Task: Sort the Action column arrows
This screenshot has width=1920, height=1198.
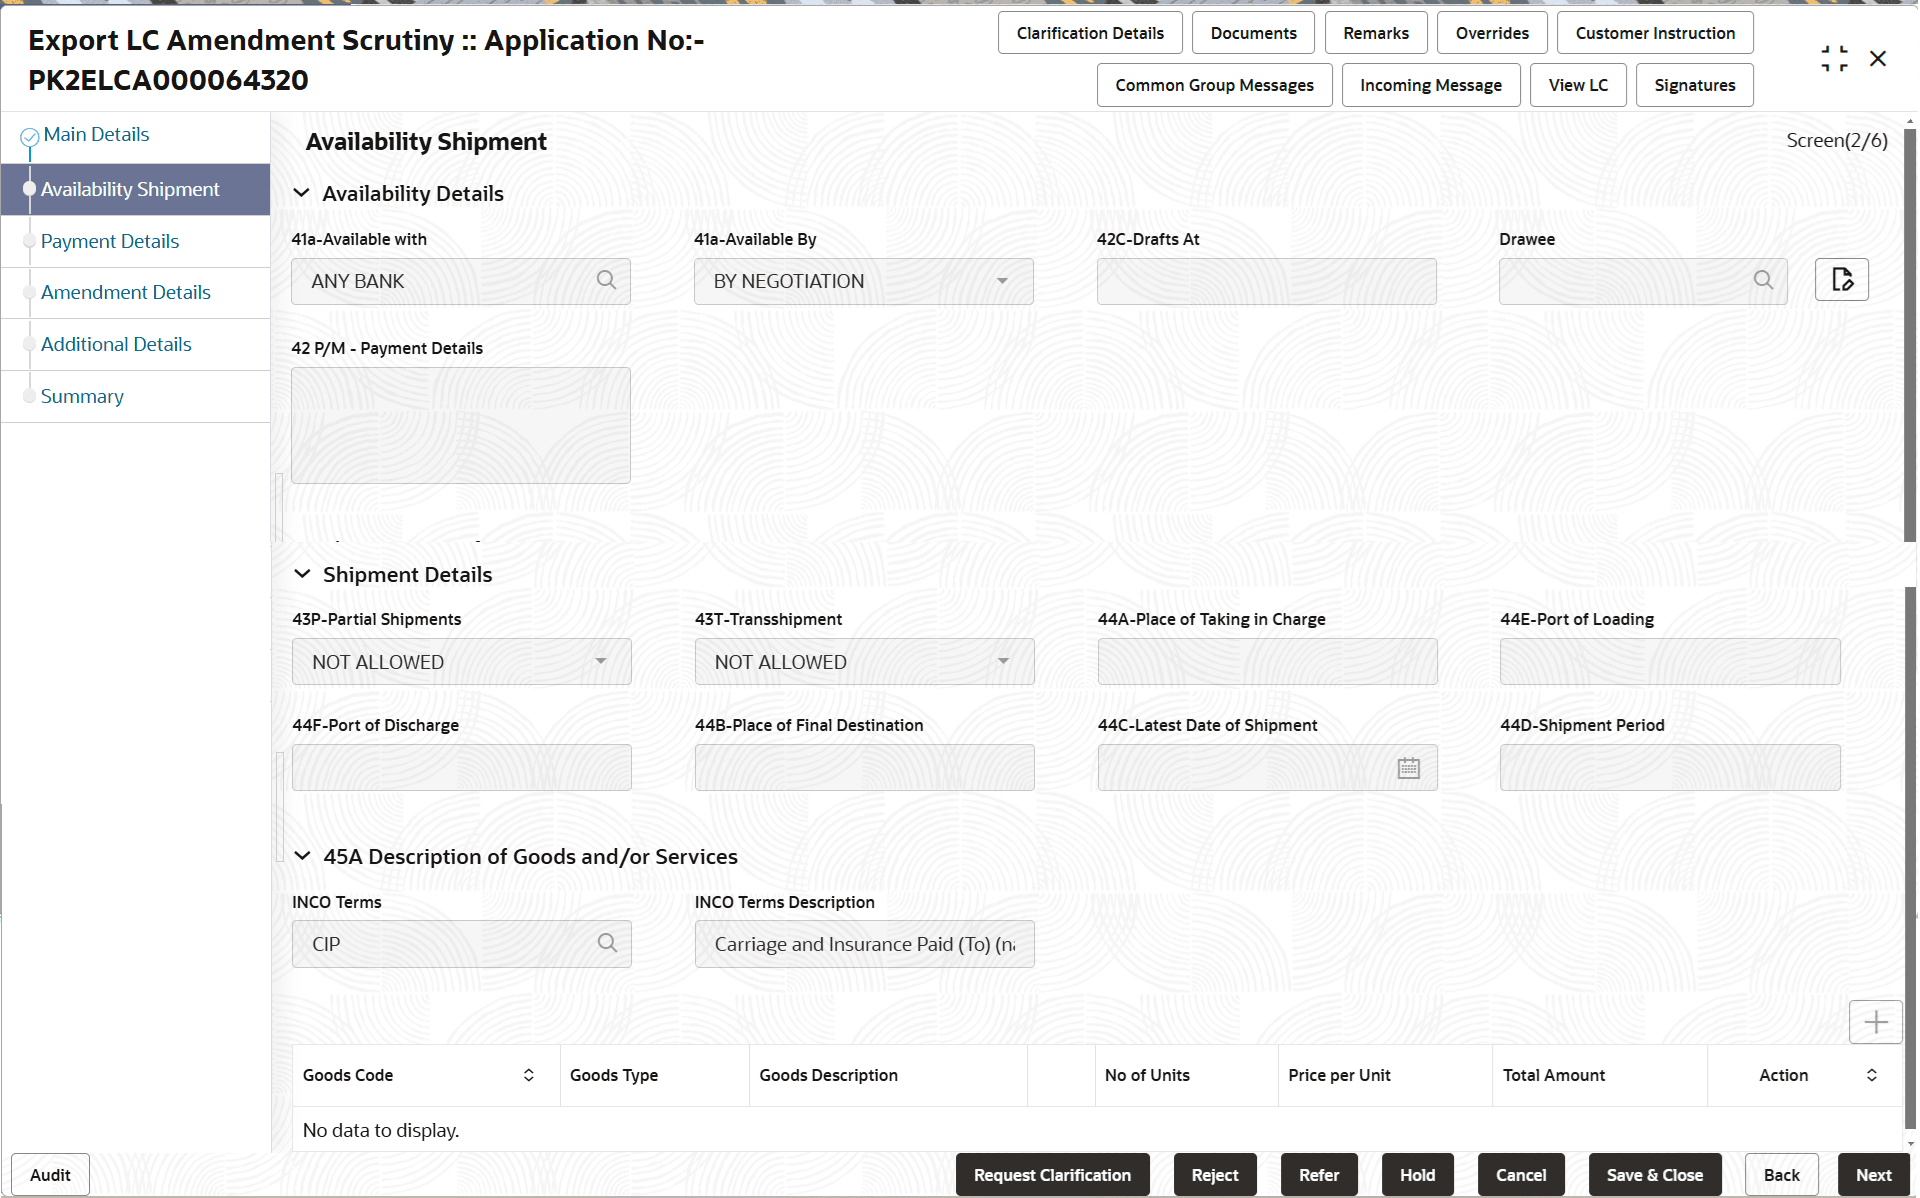Action: (x=1871, y=1075)
